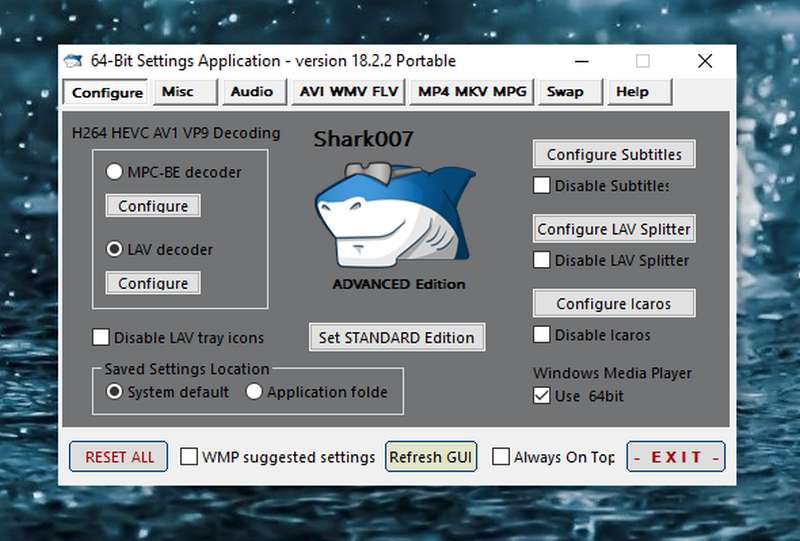This screenshot has height=541, width=800.
Task: Open the Configure tab
Action: 106,92
